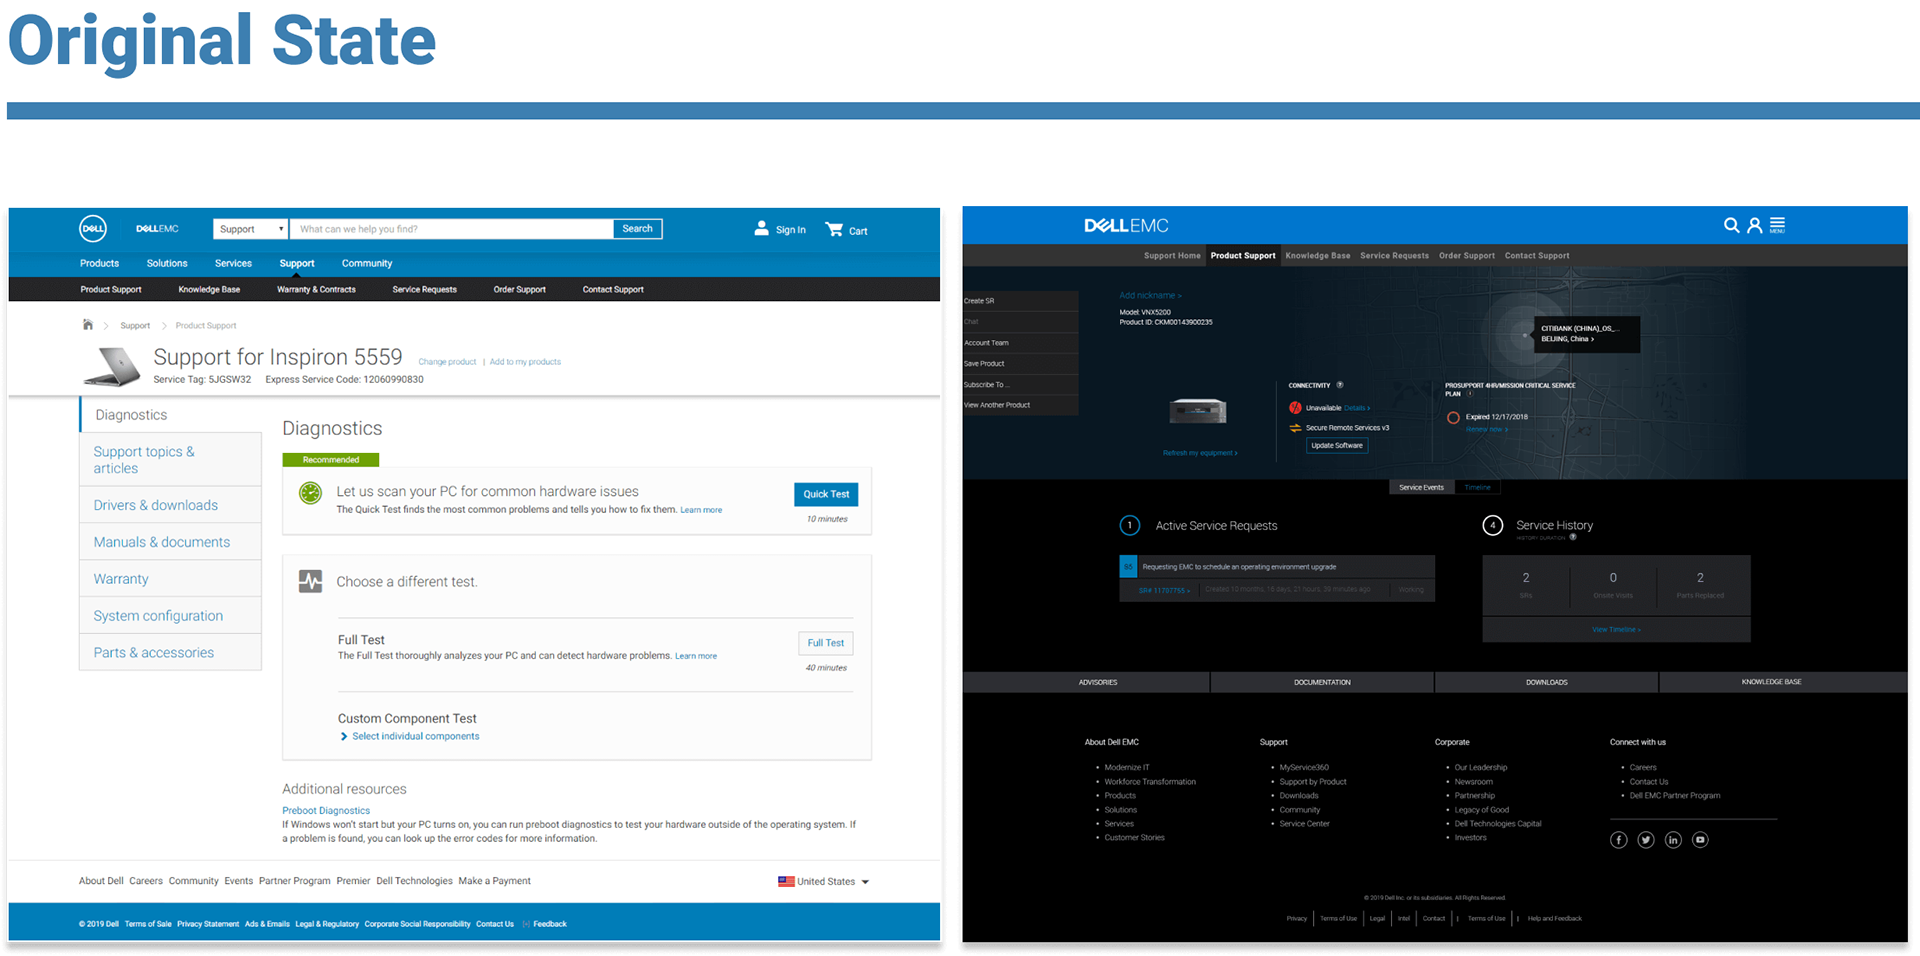Open the DOCUMENTATION tab
The width and height of the screenshot is (1920, 956).
click(1322, 682)
